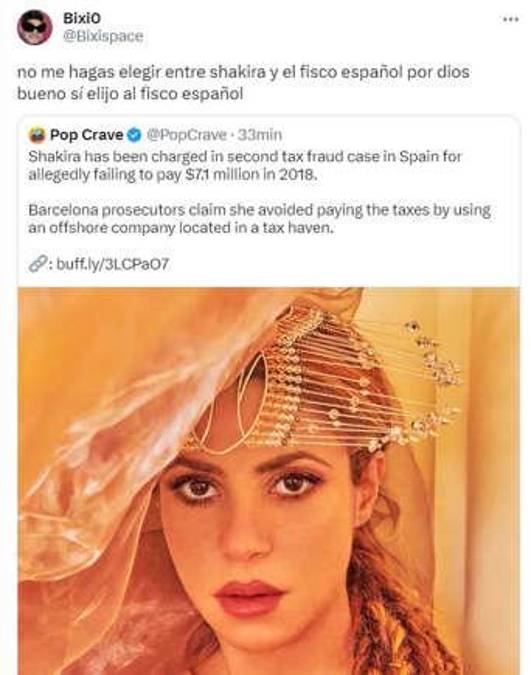This screenshot has width=531, height=675.
Task: Open the 33min timestamp
Action: [x=260, y=135]
